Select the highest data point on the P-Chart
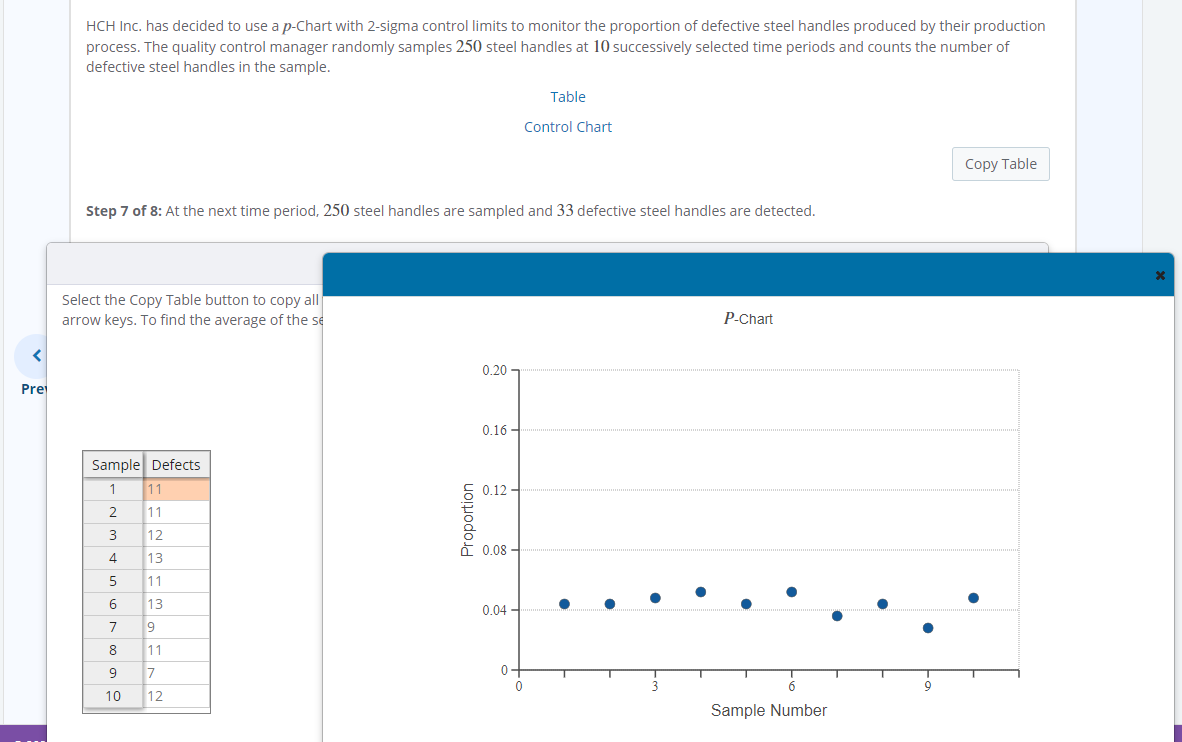 tap(700, 591)
